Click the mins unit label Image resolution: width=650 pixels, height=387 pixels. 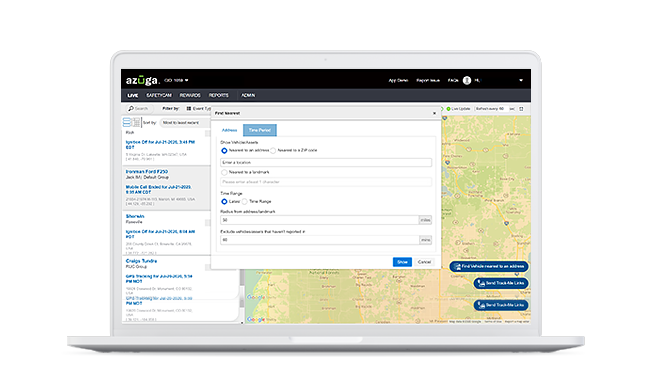click(425, 240)
